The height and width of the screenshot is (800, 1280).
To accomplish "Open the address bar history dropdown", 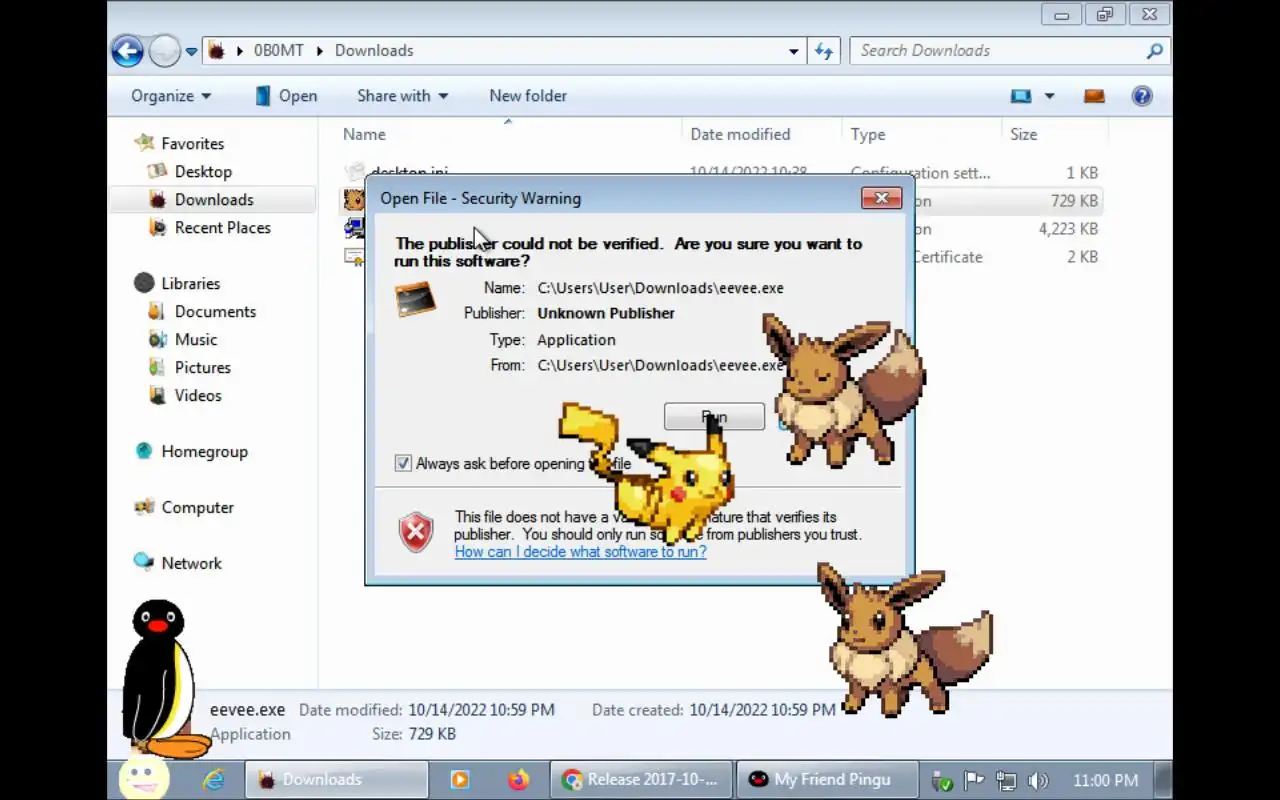I will coord(794,50).
